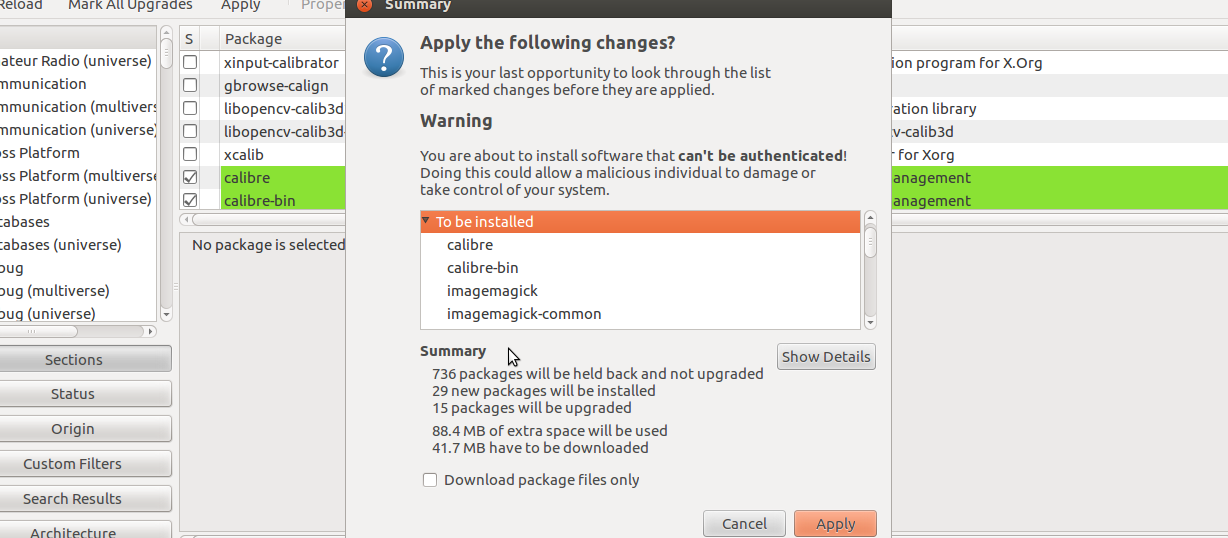Click the question mark dialog icon

(x=384, y=58)
